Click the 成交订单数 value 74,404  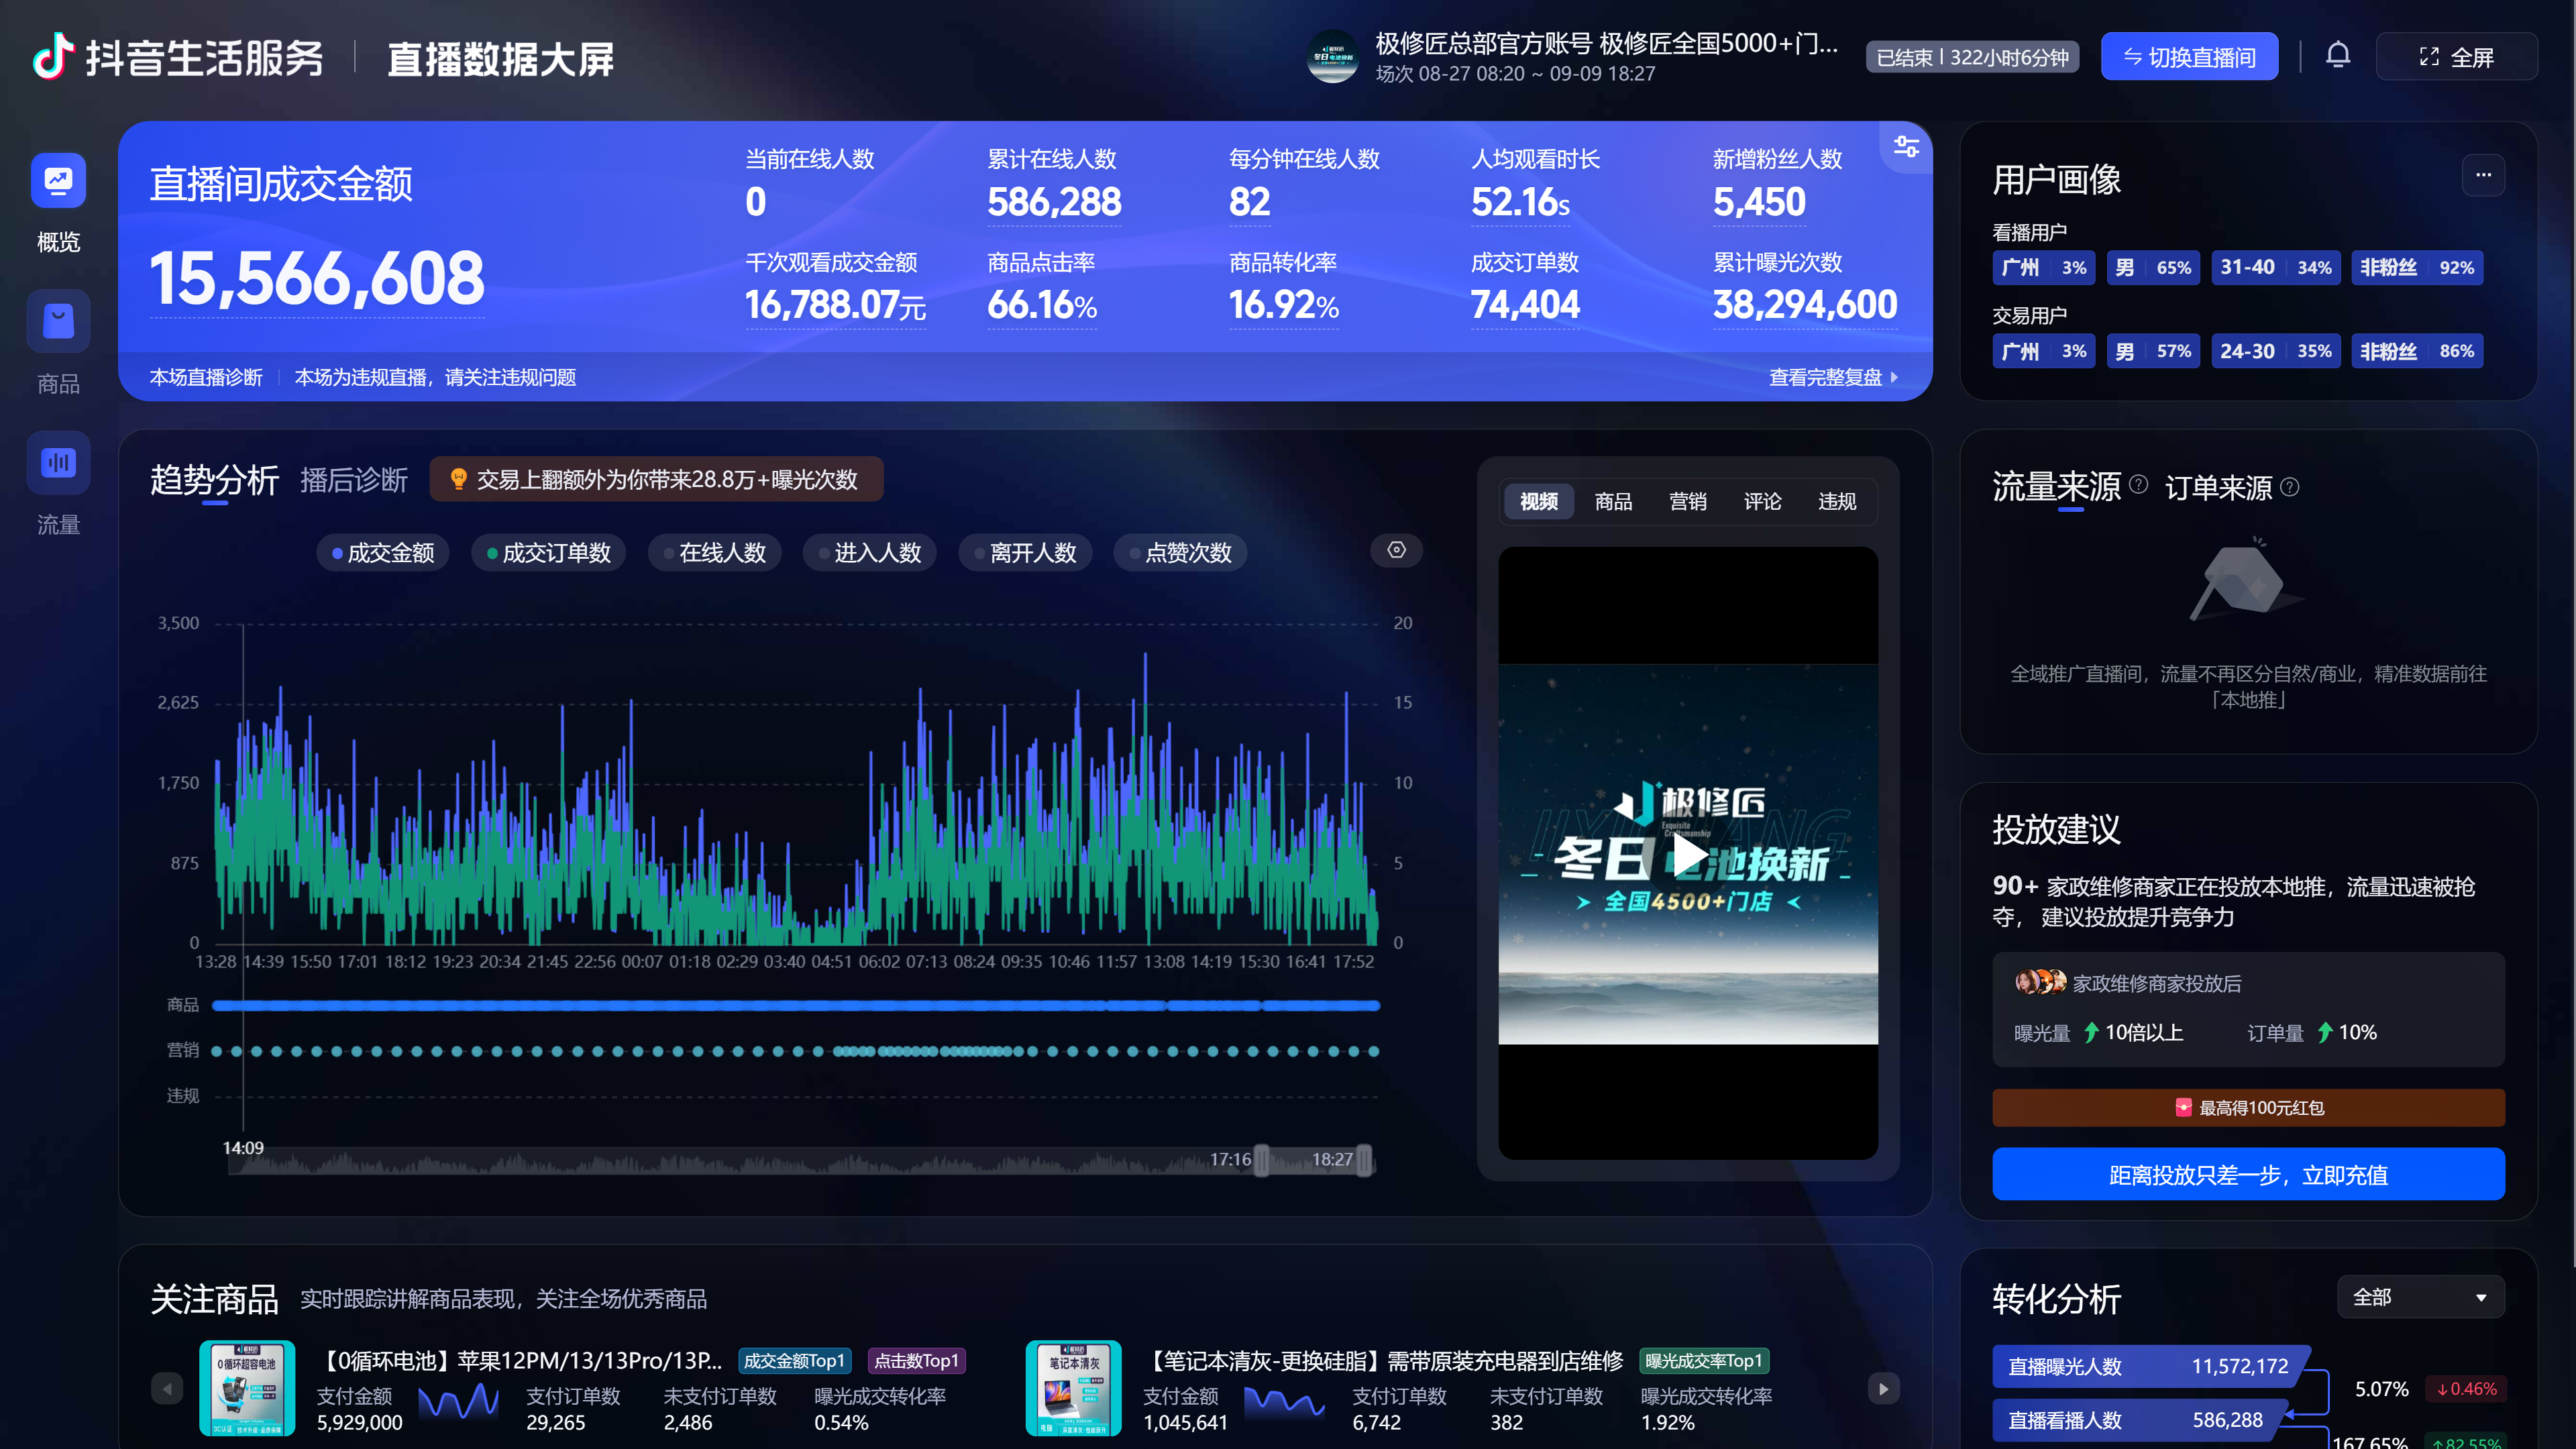(1525, 305)
